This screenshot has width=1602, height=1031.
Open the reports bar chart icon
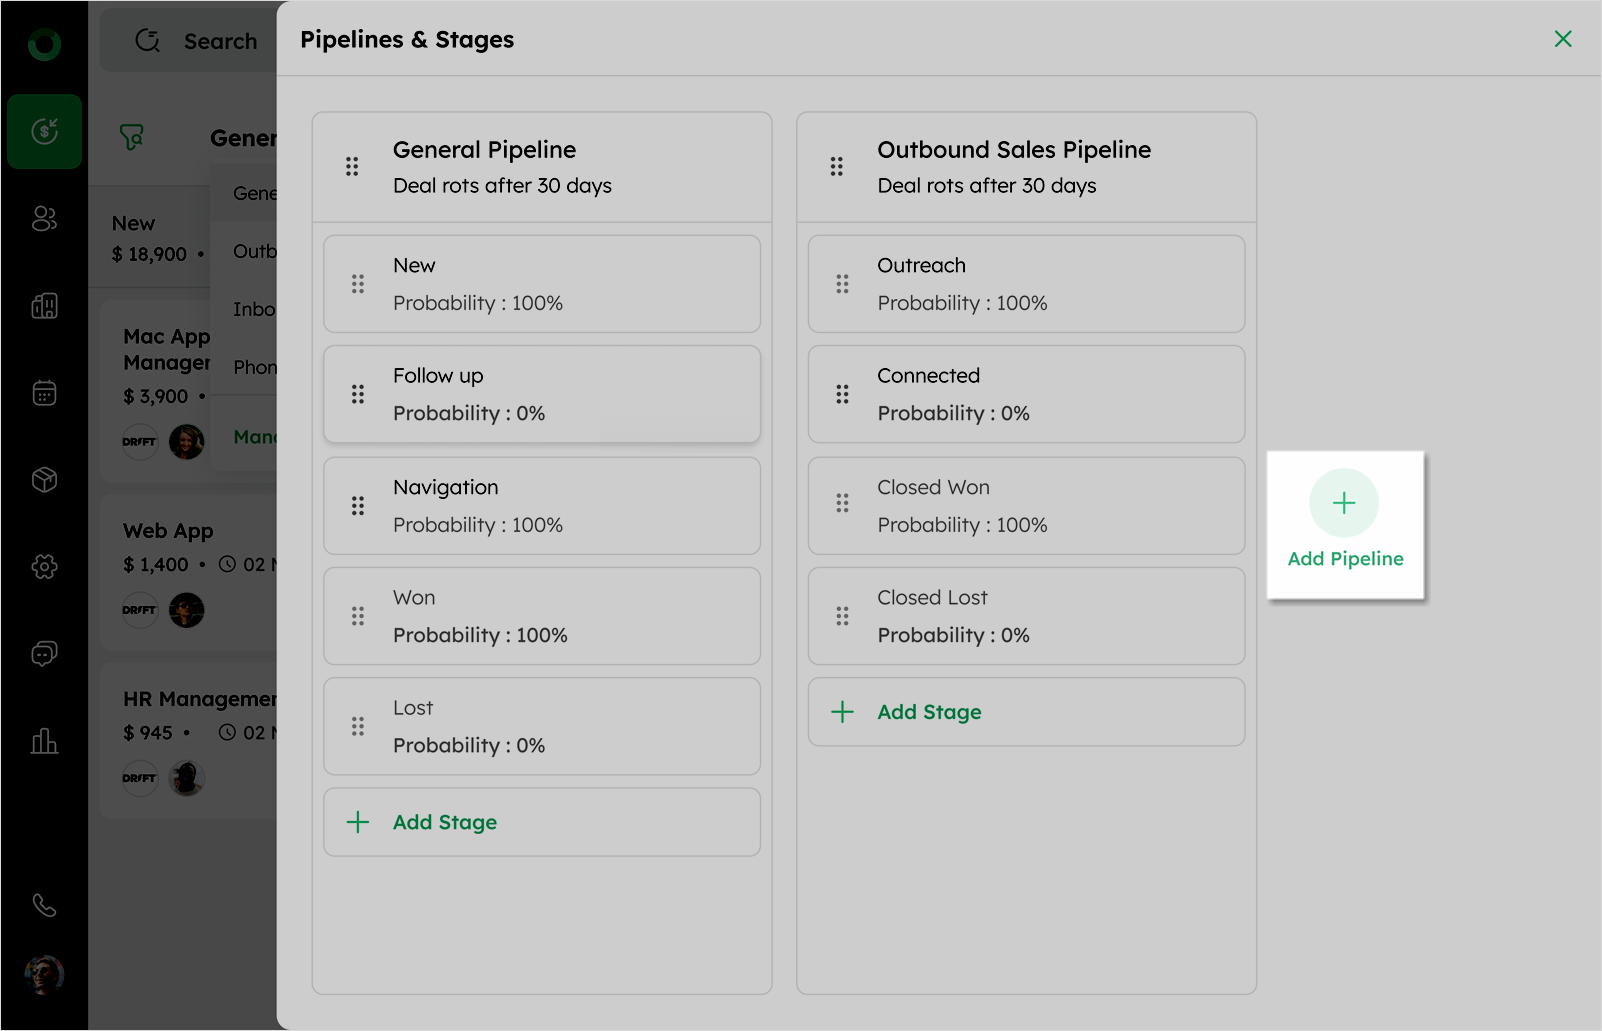click(44, 741)
